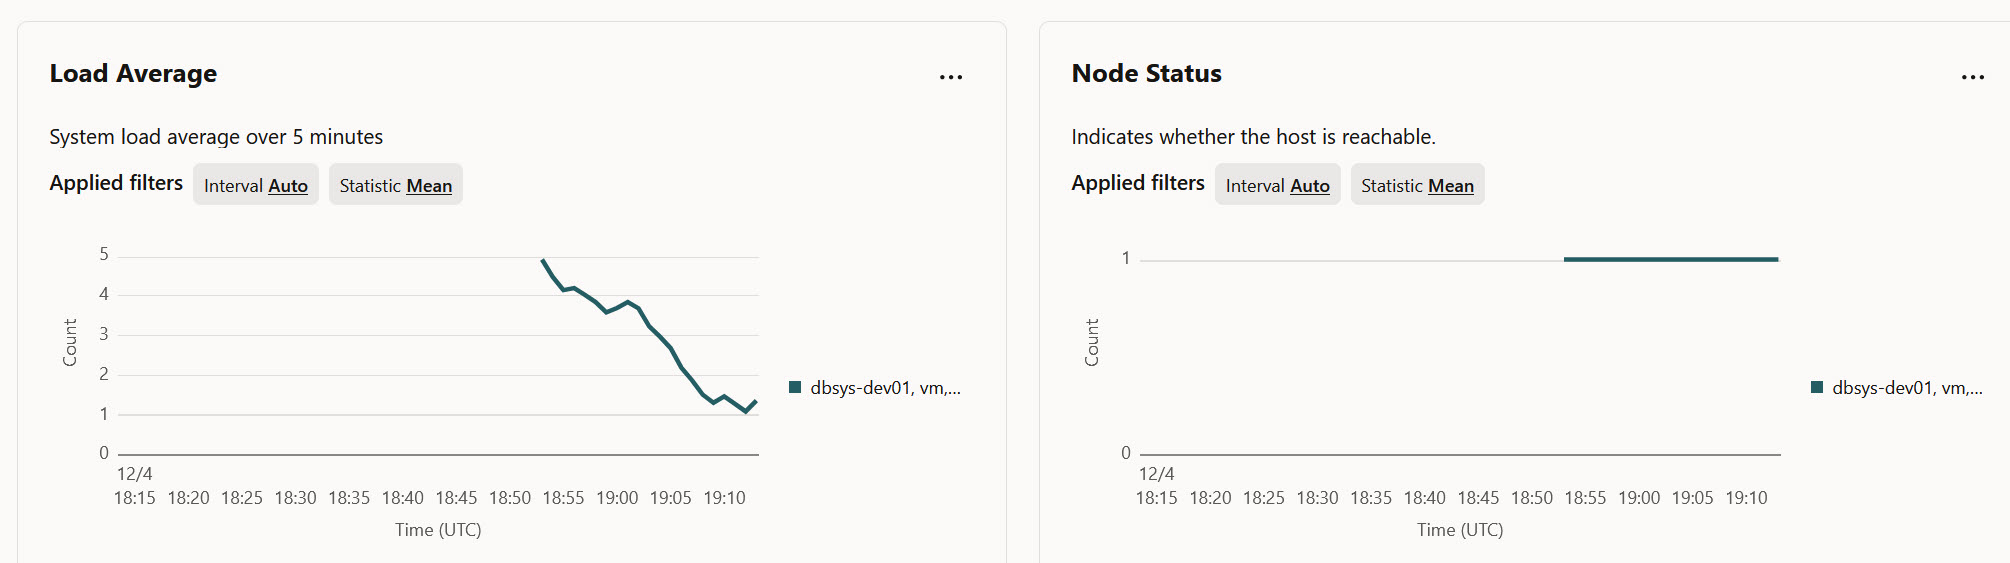
Task: Click the 'Indicates whether the host is reachable' text
Action: (x=1253, y=137)
